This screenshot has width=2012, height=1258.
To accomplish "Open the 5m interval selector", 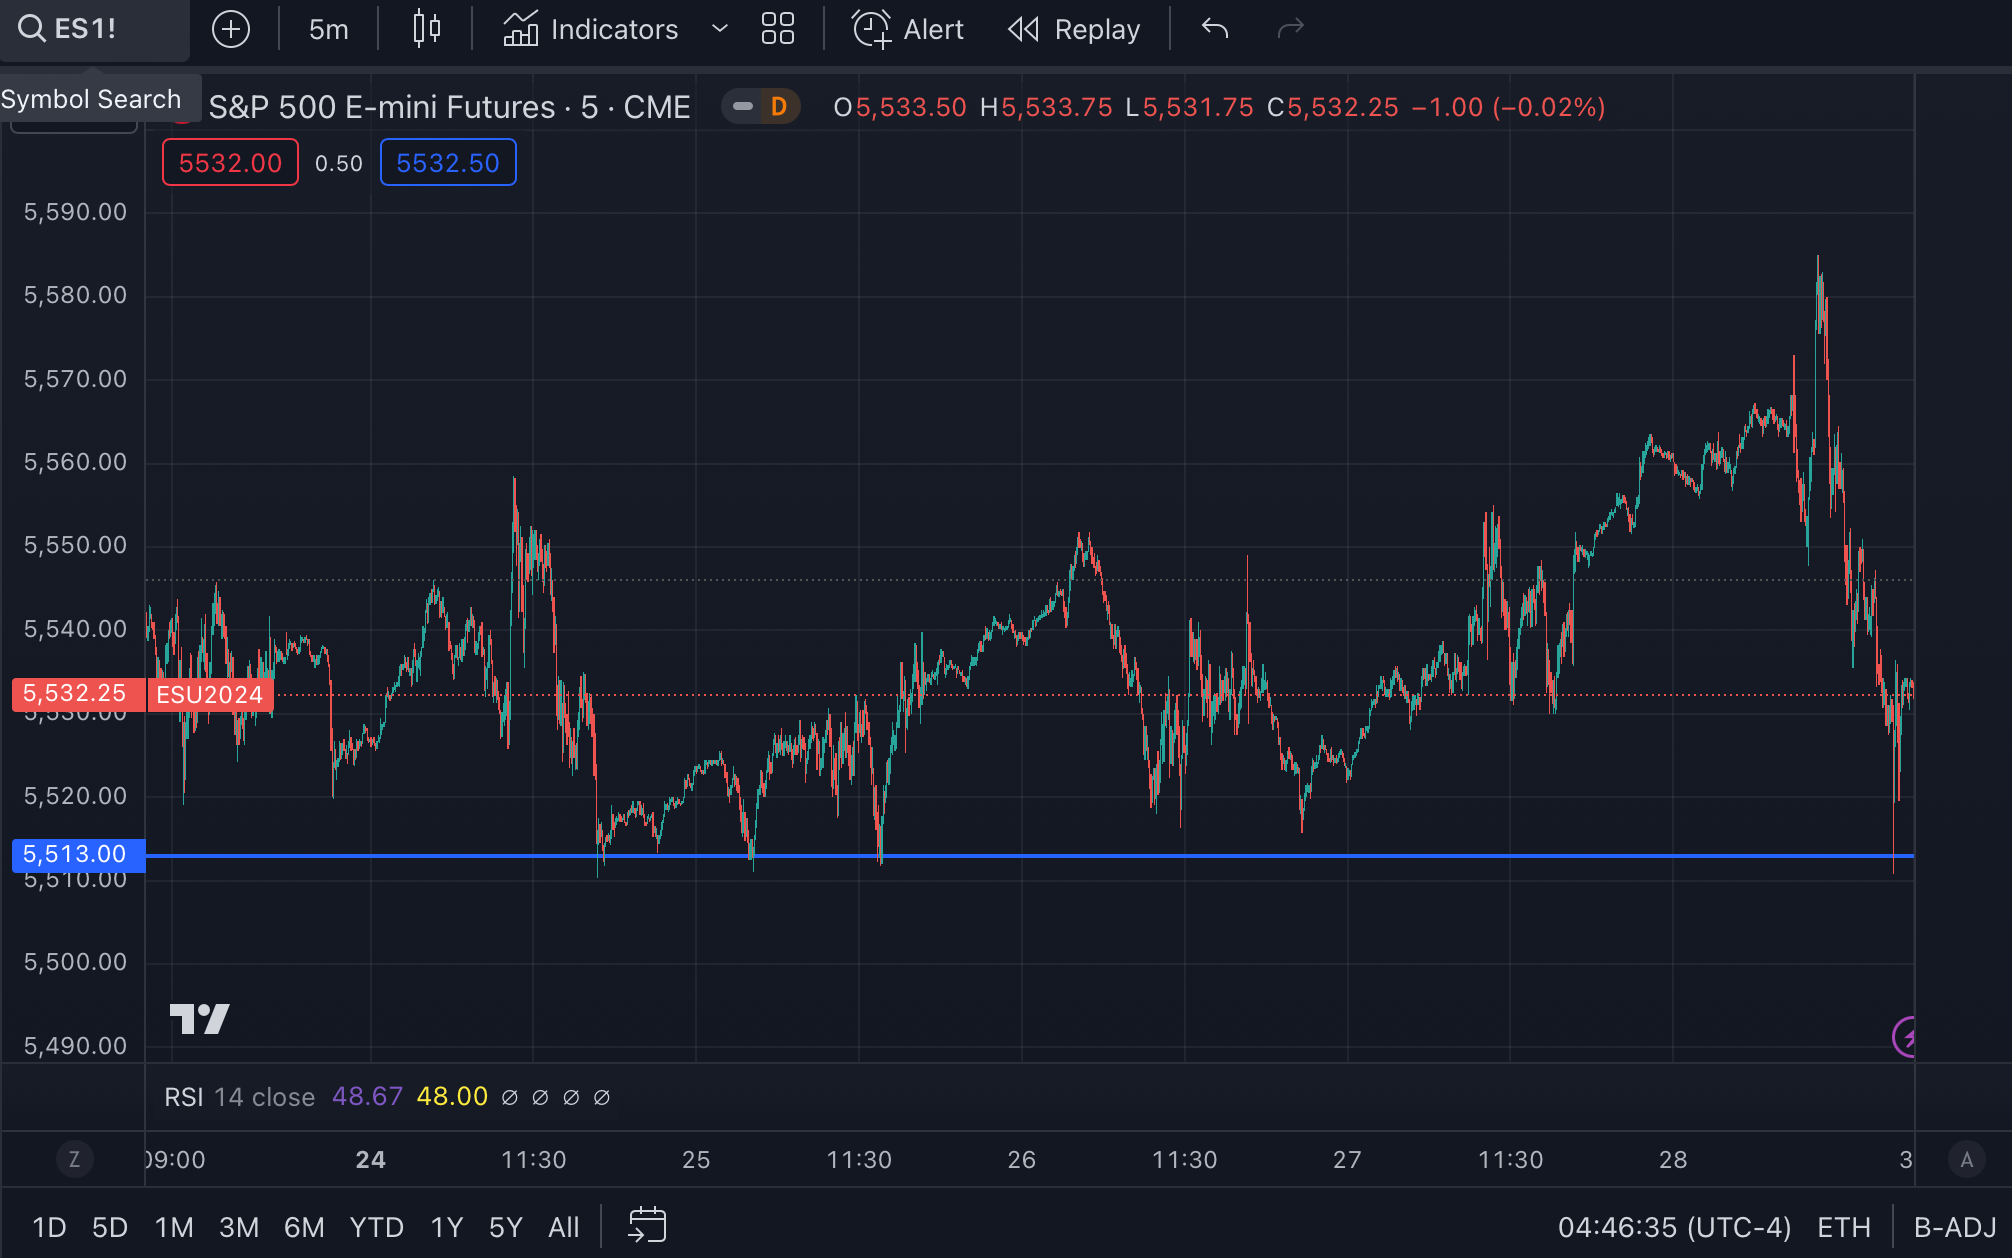I will tap(328, 29).
